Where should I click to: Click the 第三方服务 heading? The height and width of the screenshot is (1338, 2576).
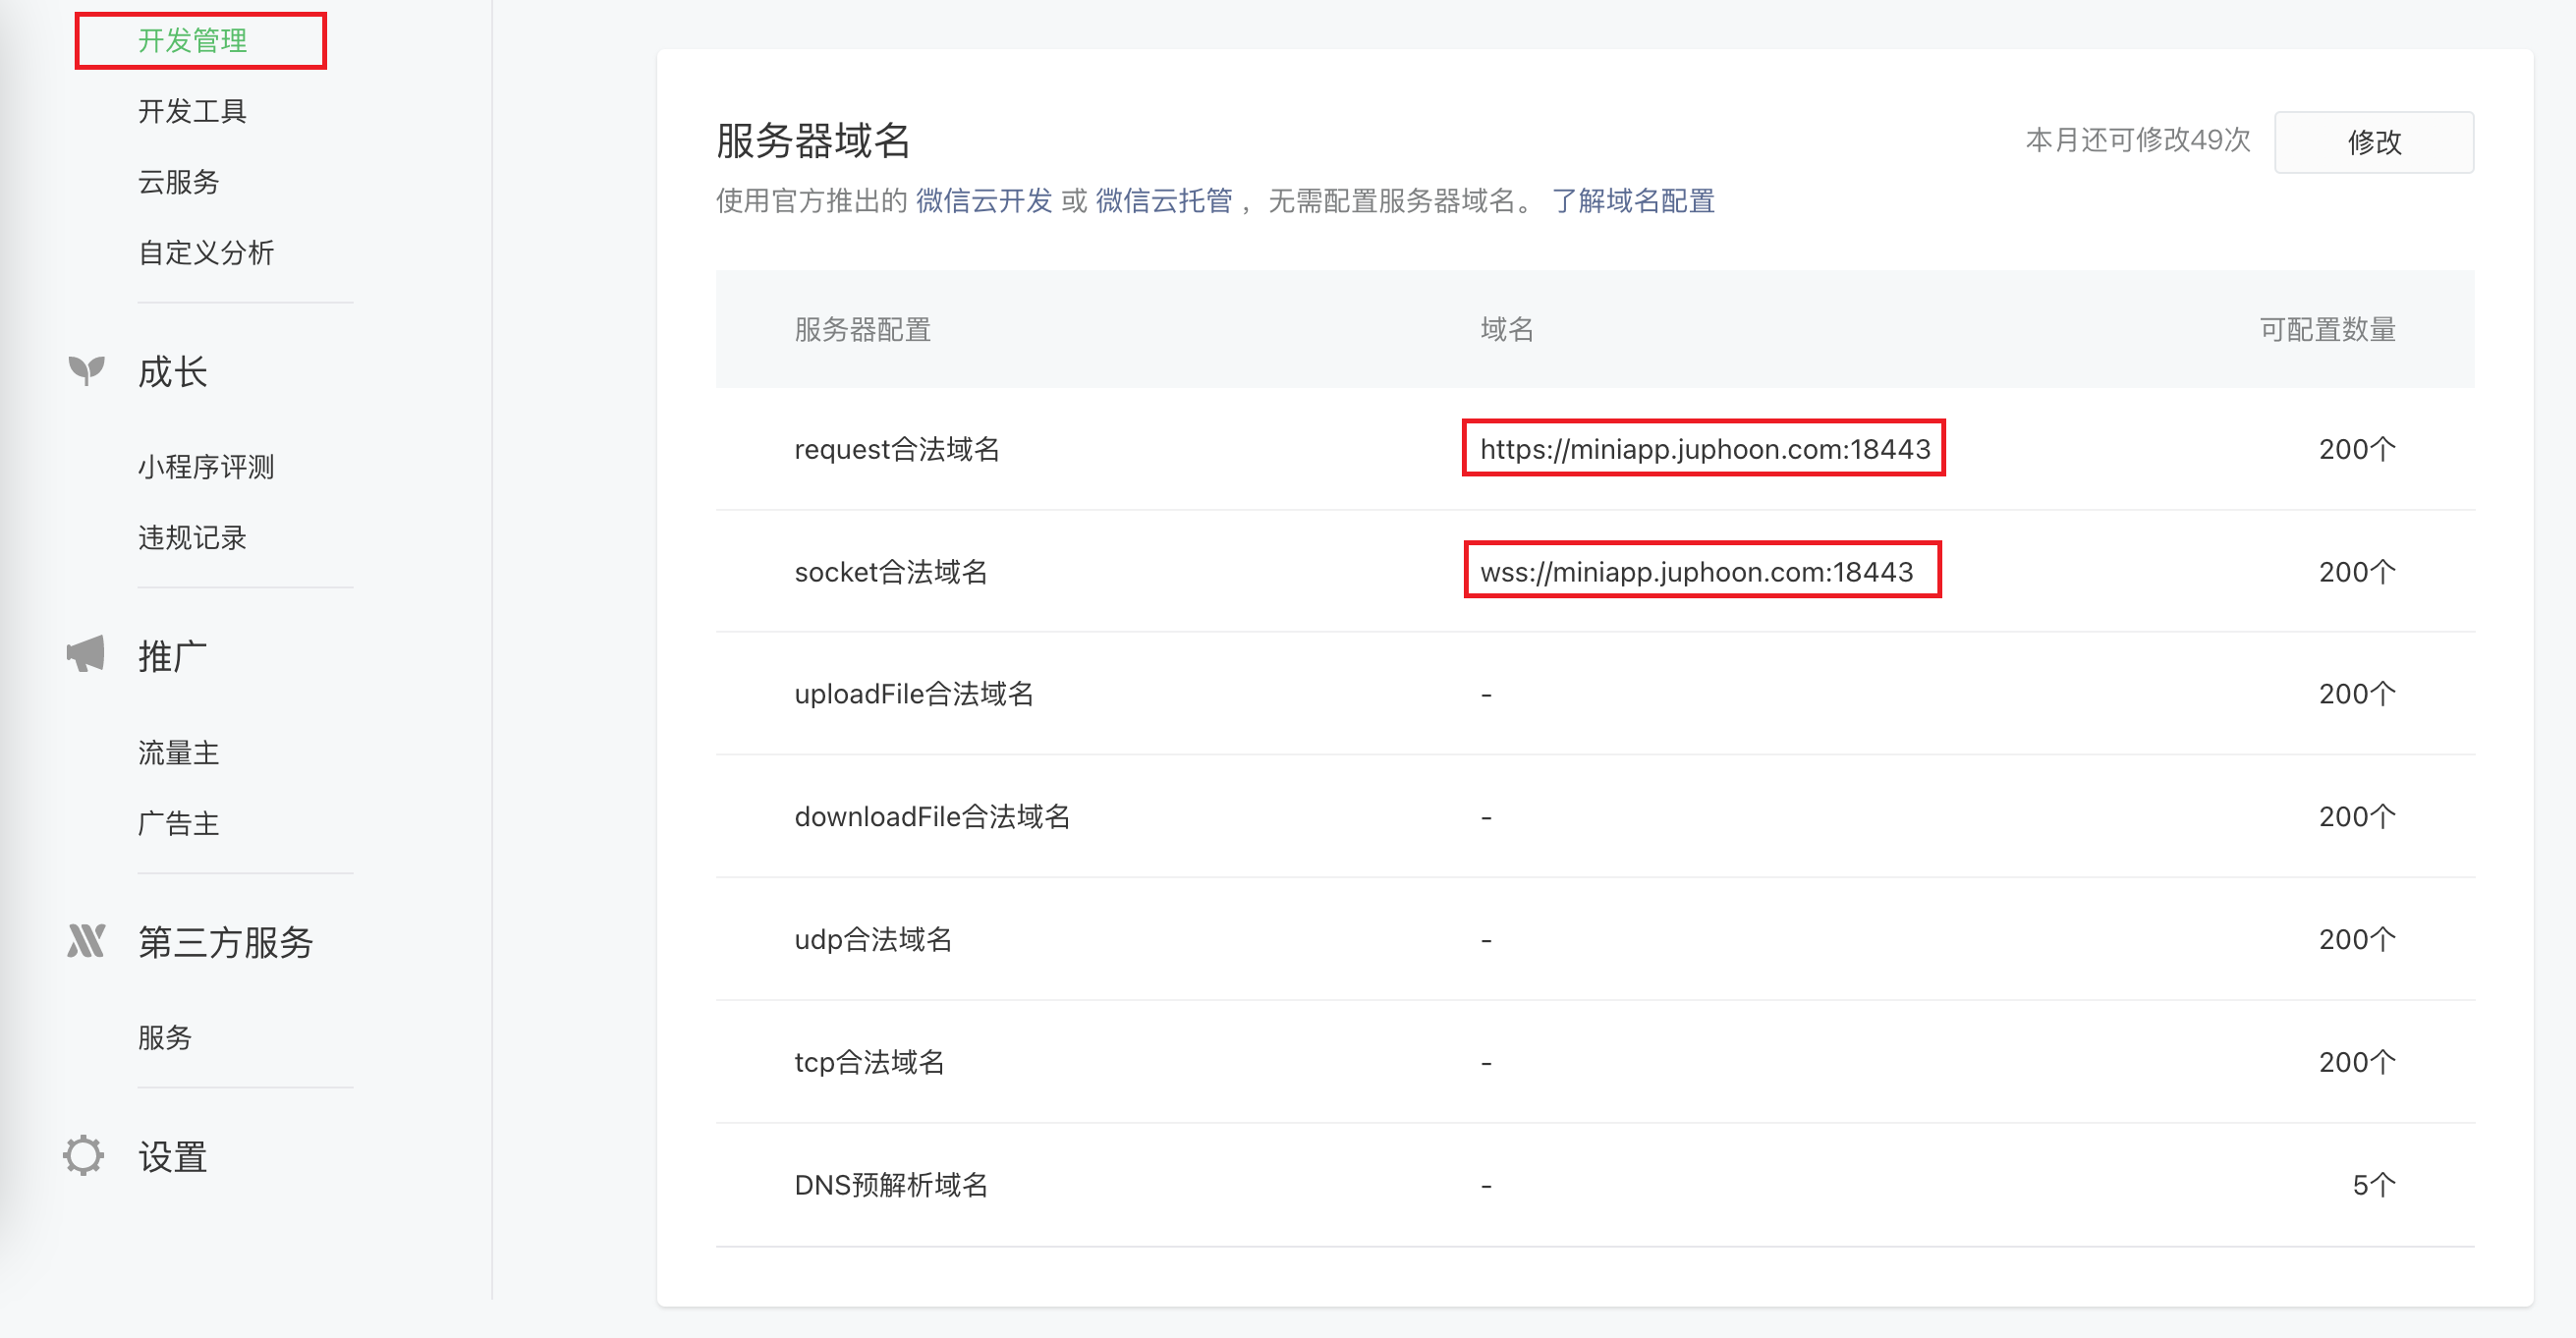(x=225, y=942)
